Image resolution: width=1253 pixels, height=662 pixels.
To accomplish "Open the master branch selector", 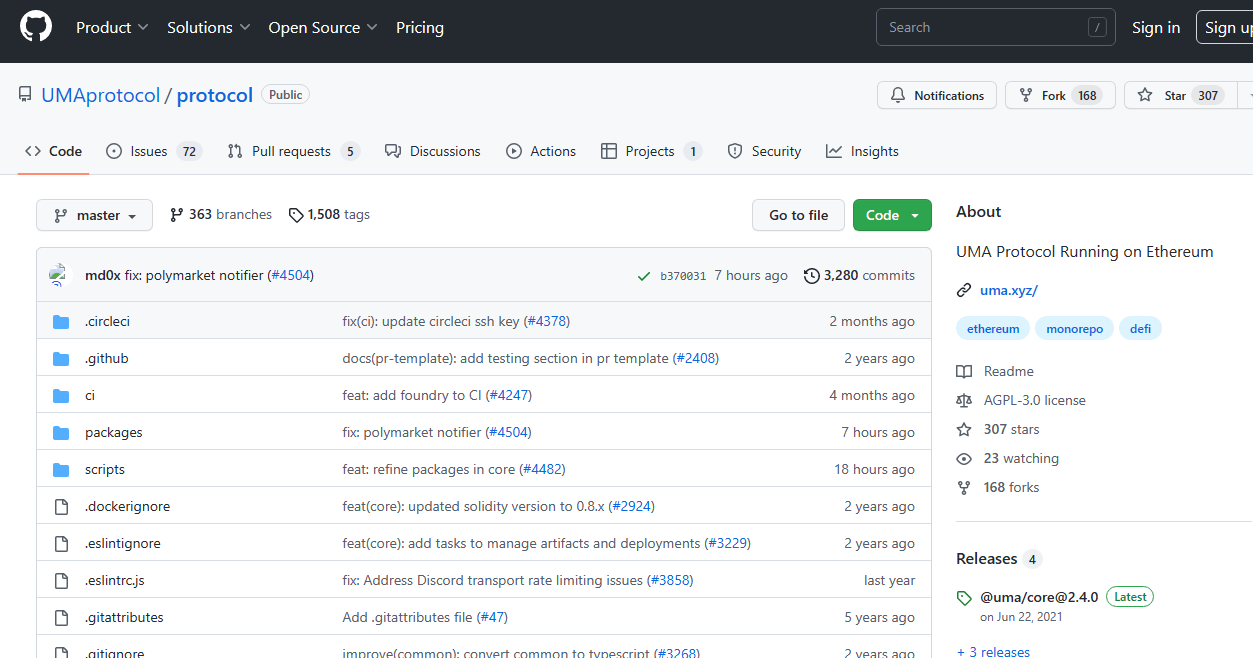I will [94, 215].
